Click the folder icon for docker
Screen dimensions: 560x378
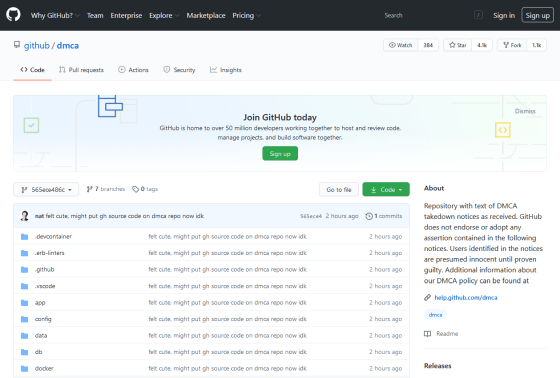(24, 368)
